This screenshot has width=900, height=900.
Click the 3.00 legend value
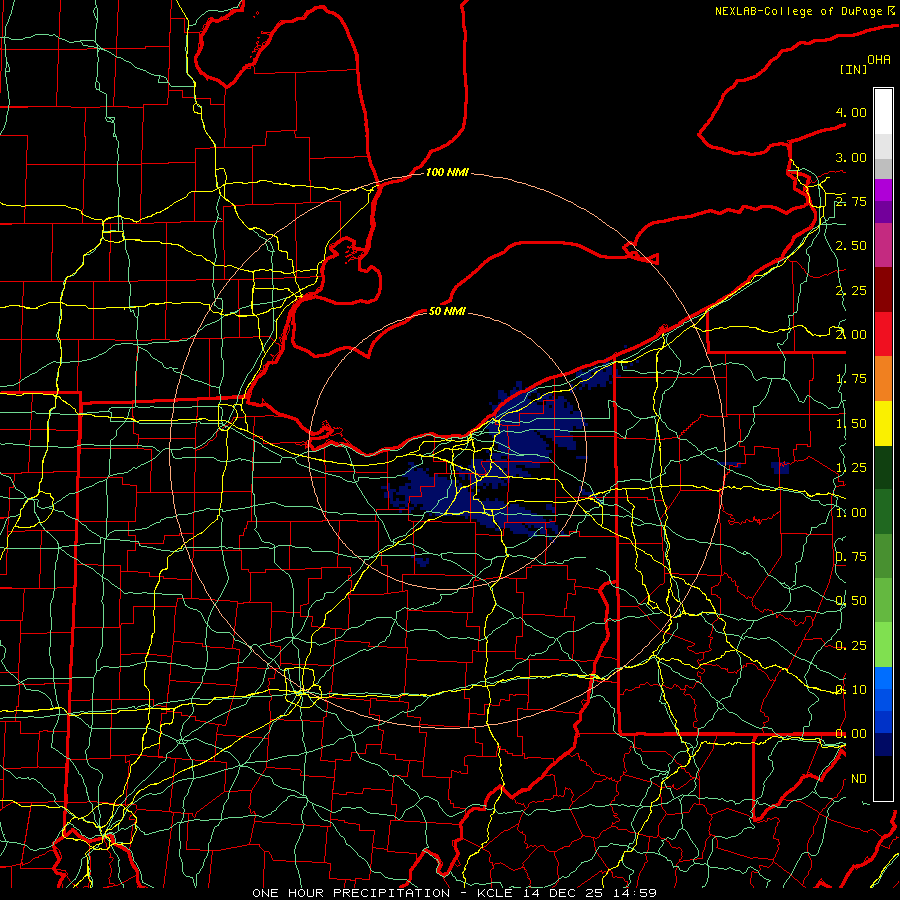click(851, 157)
